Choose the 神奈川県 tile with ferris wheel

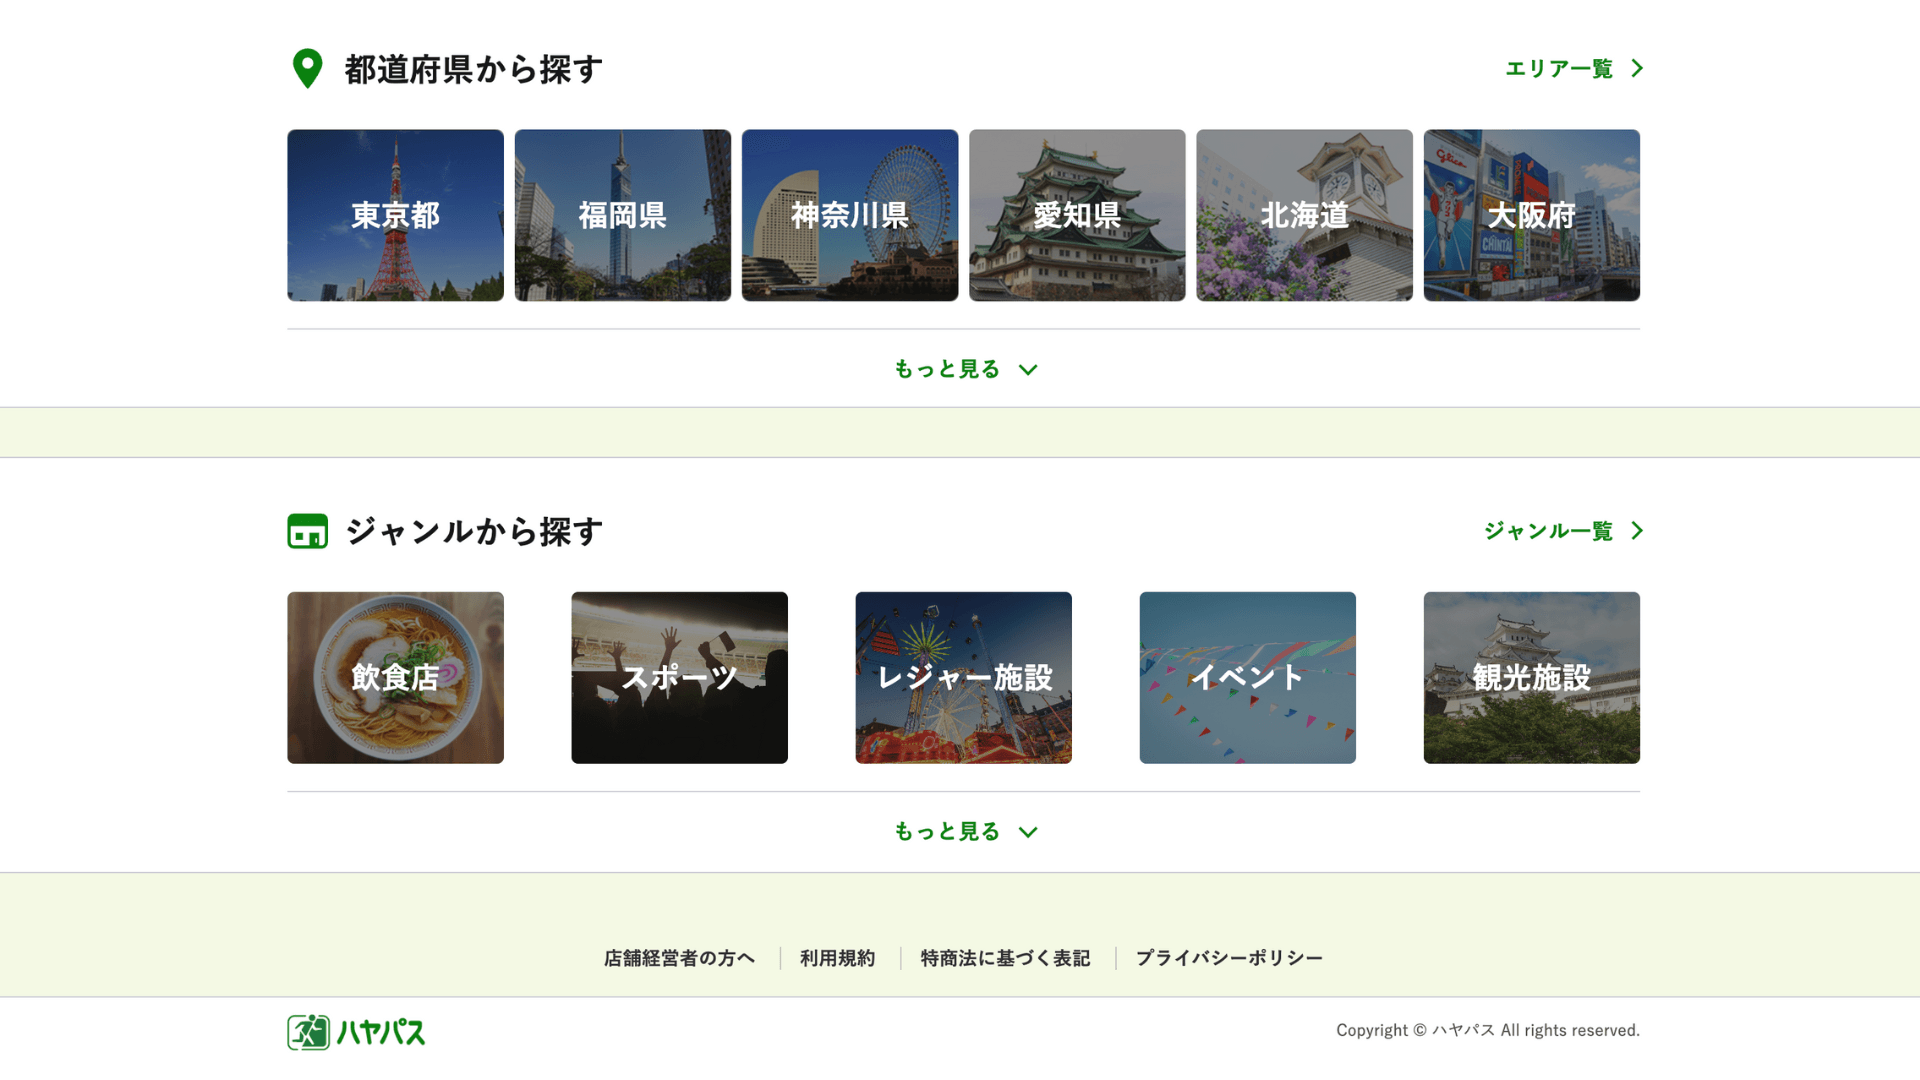[x=849, y=215]
